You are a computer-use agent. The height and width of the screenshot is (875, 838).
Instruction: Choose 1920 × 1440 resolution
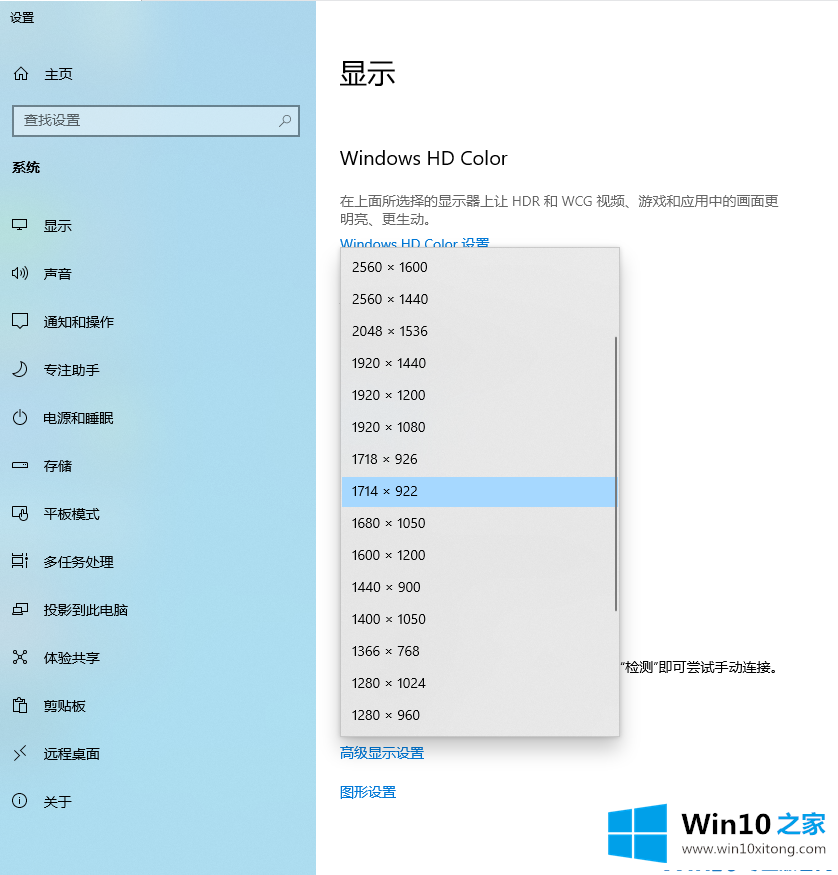click(479, 363)
